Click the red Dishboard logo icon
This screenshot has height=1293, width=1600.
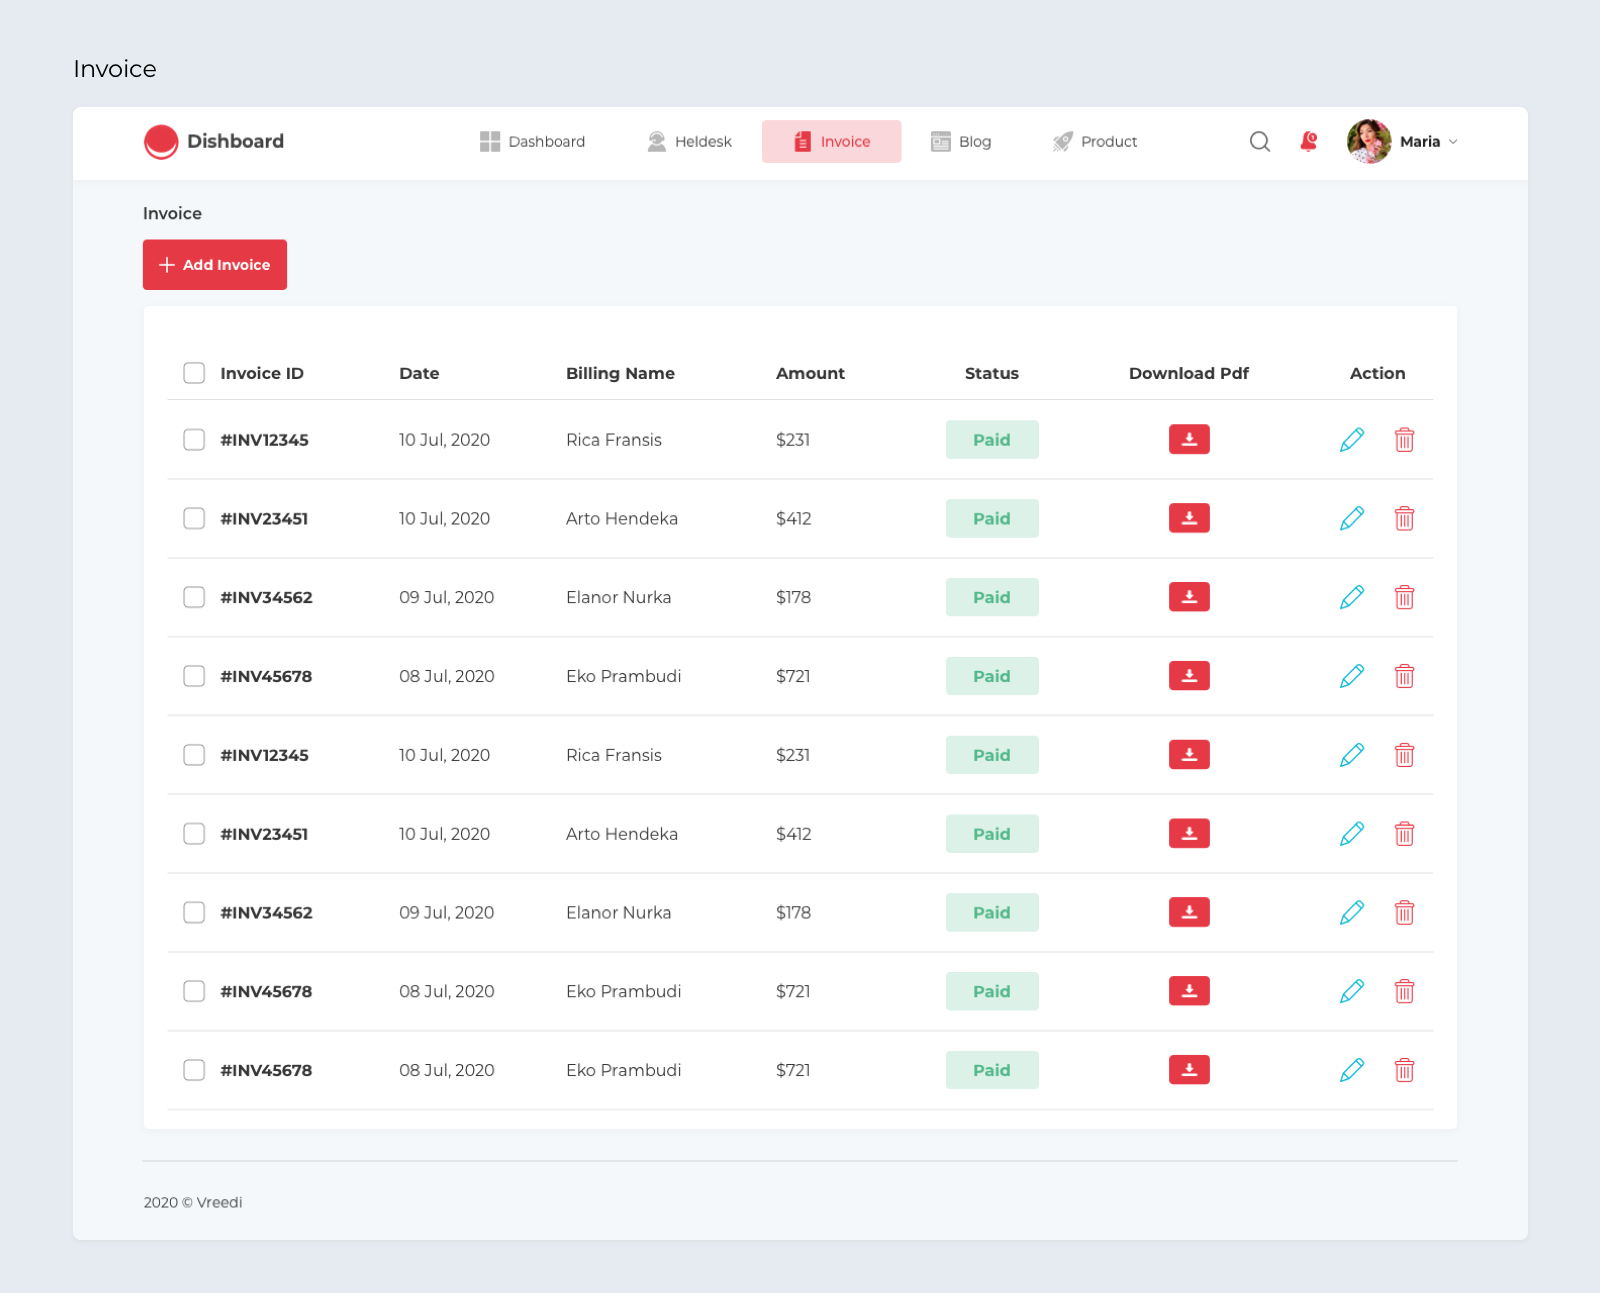click(161, 142)
